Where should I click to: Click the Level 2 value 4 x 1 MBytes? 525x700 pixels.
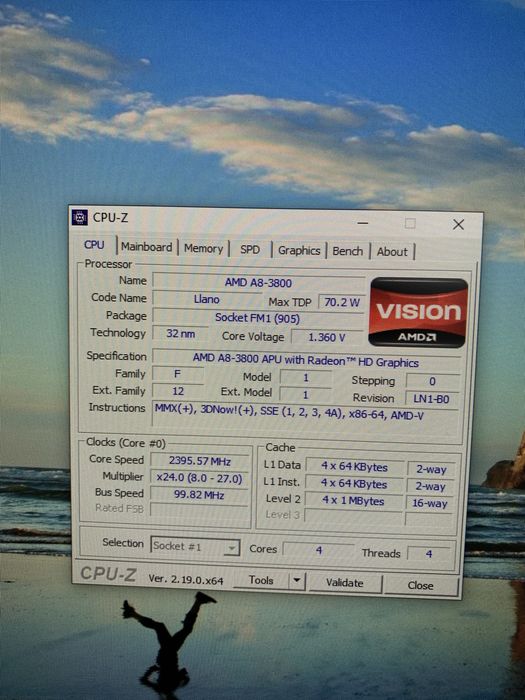click(354, 501)
